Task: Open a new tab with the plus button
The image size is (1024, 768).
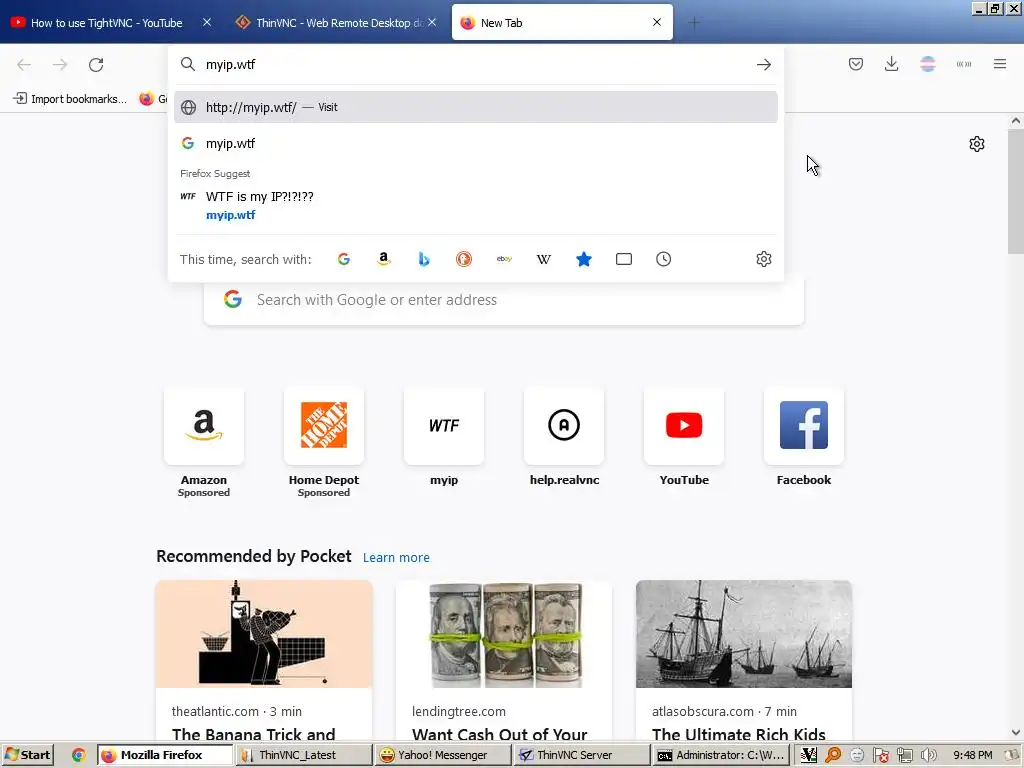Action: (694, 23)
